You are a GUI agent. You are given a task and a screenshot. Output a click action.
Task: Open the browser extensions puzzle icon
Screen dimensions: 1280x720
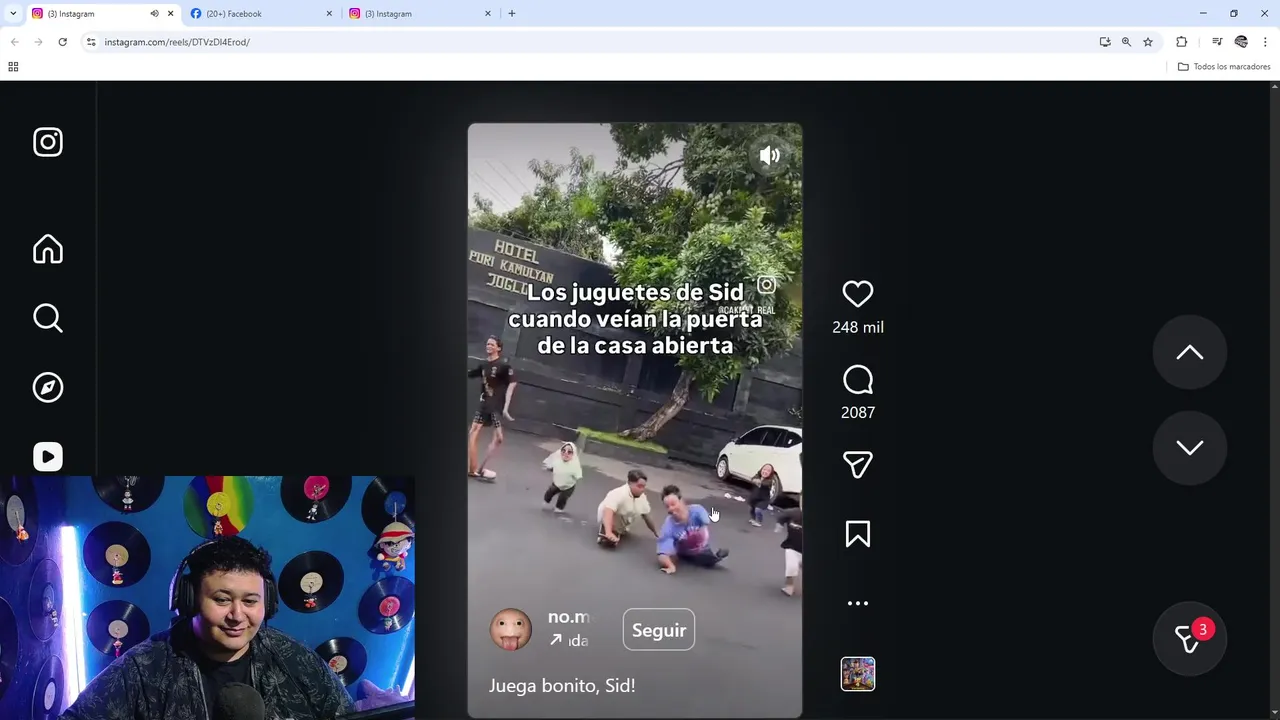click(1182, 42)
